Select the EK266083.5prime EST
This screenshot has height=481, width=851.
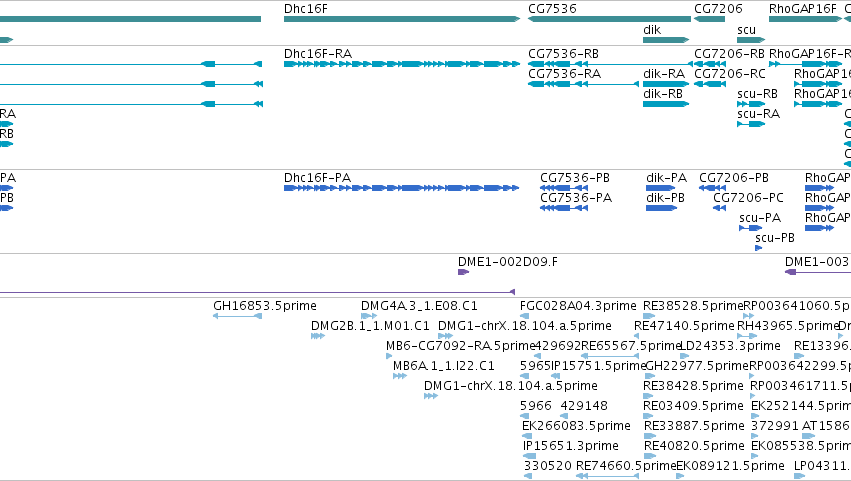(526, 436)
